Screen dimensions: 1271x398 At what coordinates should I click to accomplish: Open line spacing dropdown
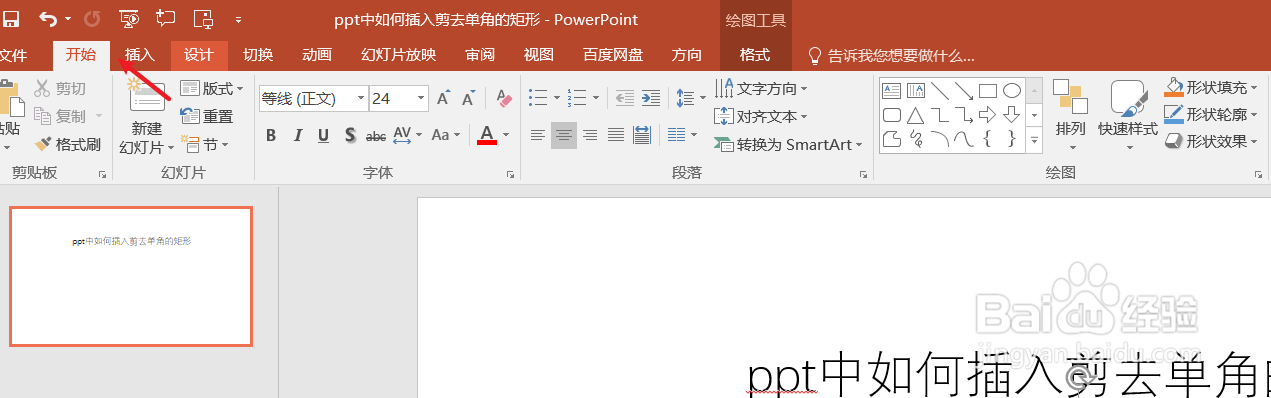(690, 98)
